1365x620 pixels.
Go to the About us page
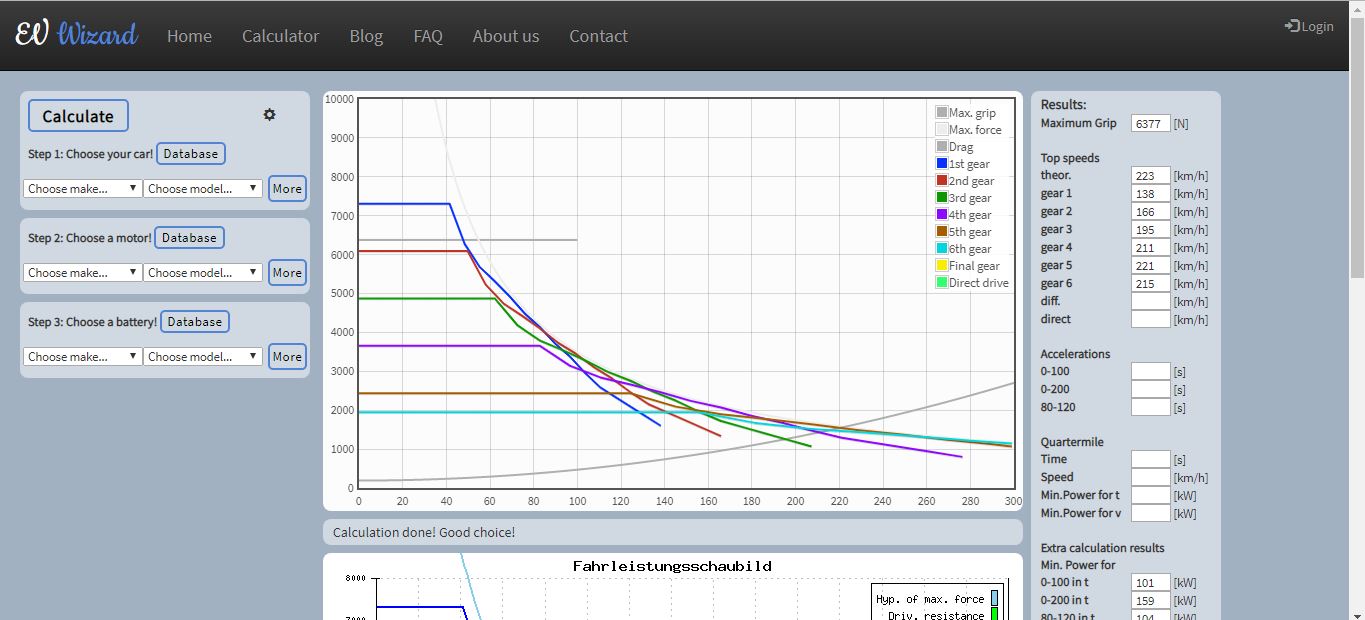pyautogui.click(x=505, y=36)
